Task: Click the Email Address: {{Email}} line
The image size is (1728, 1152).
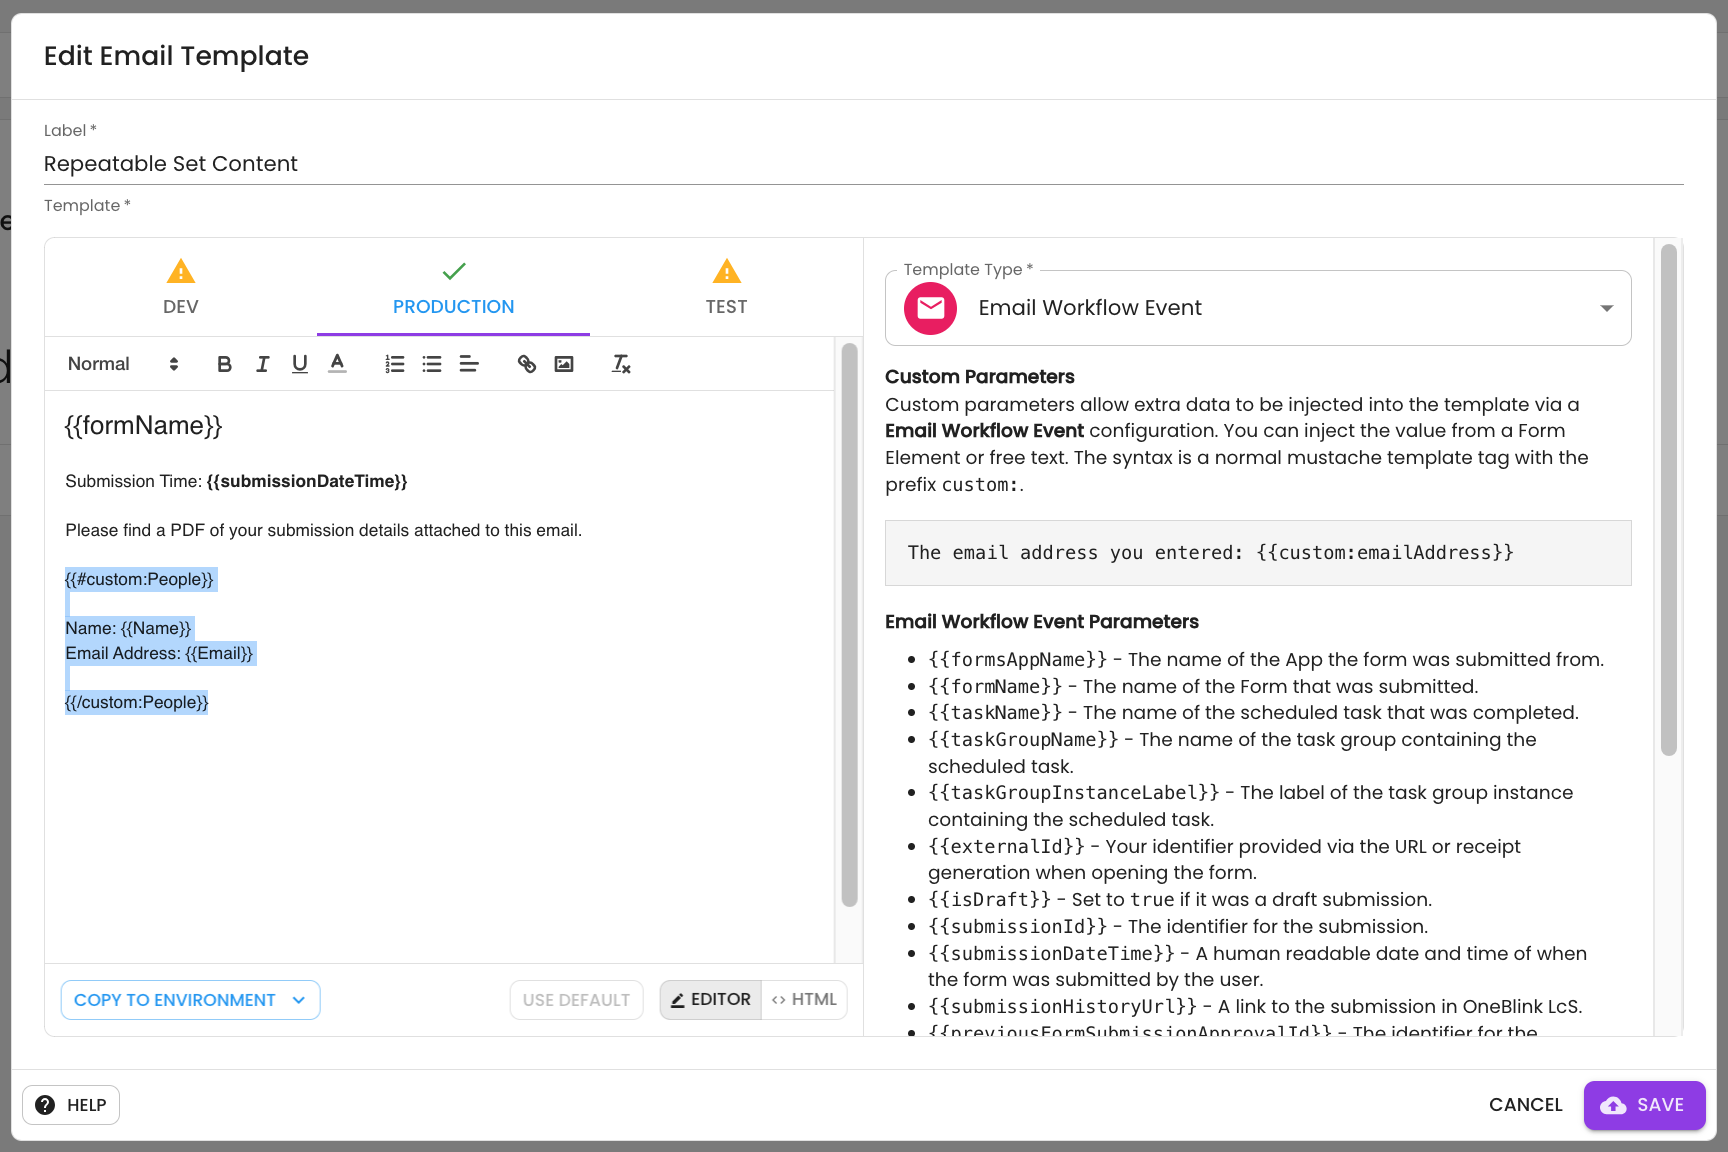Action: (160, 653)
